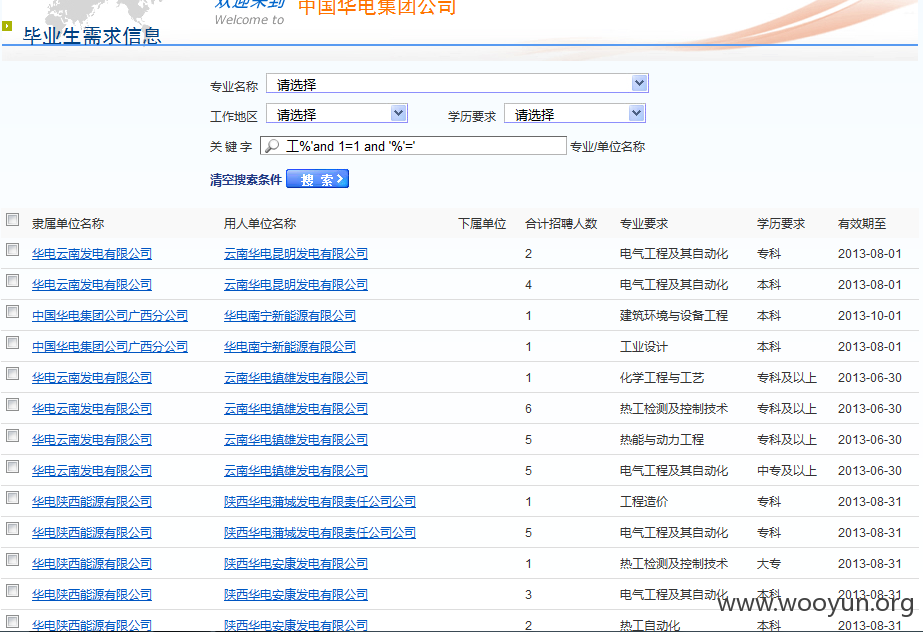Click the 大专 education cell
This screenshot has height=632, width=923.
769,564
